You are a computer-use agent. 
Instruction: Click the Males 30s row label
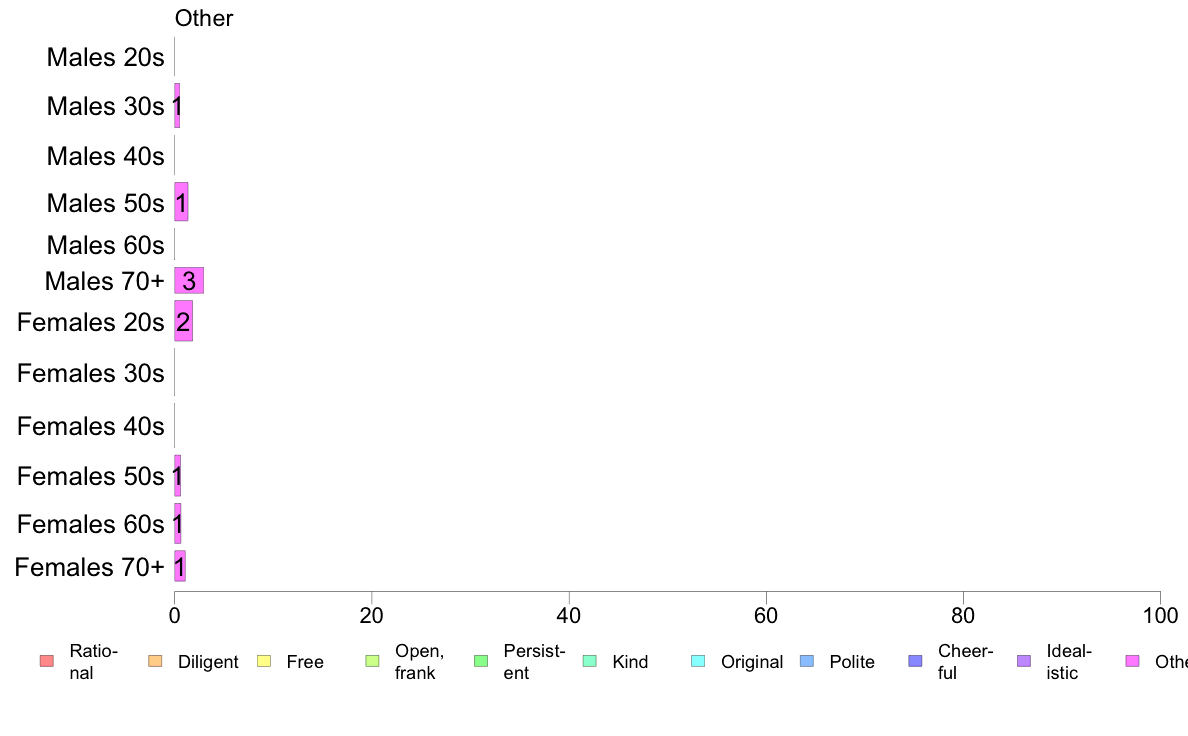[x=105, y=106]
